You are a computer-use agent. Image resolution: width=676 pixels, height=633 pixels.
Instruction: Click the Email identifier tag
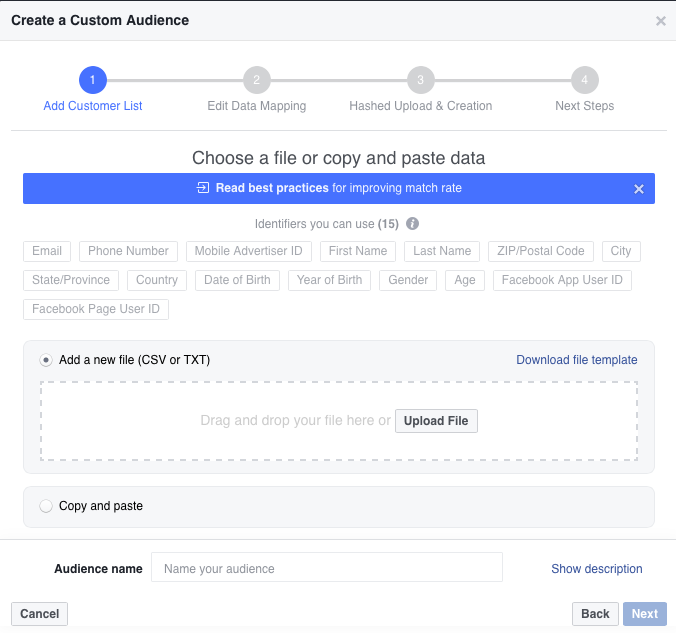(47, 251)
